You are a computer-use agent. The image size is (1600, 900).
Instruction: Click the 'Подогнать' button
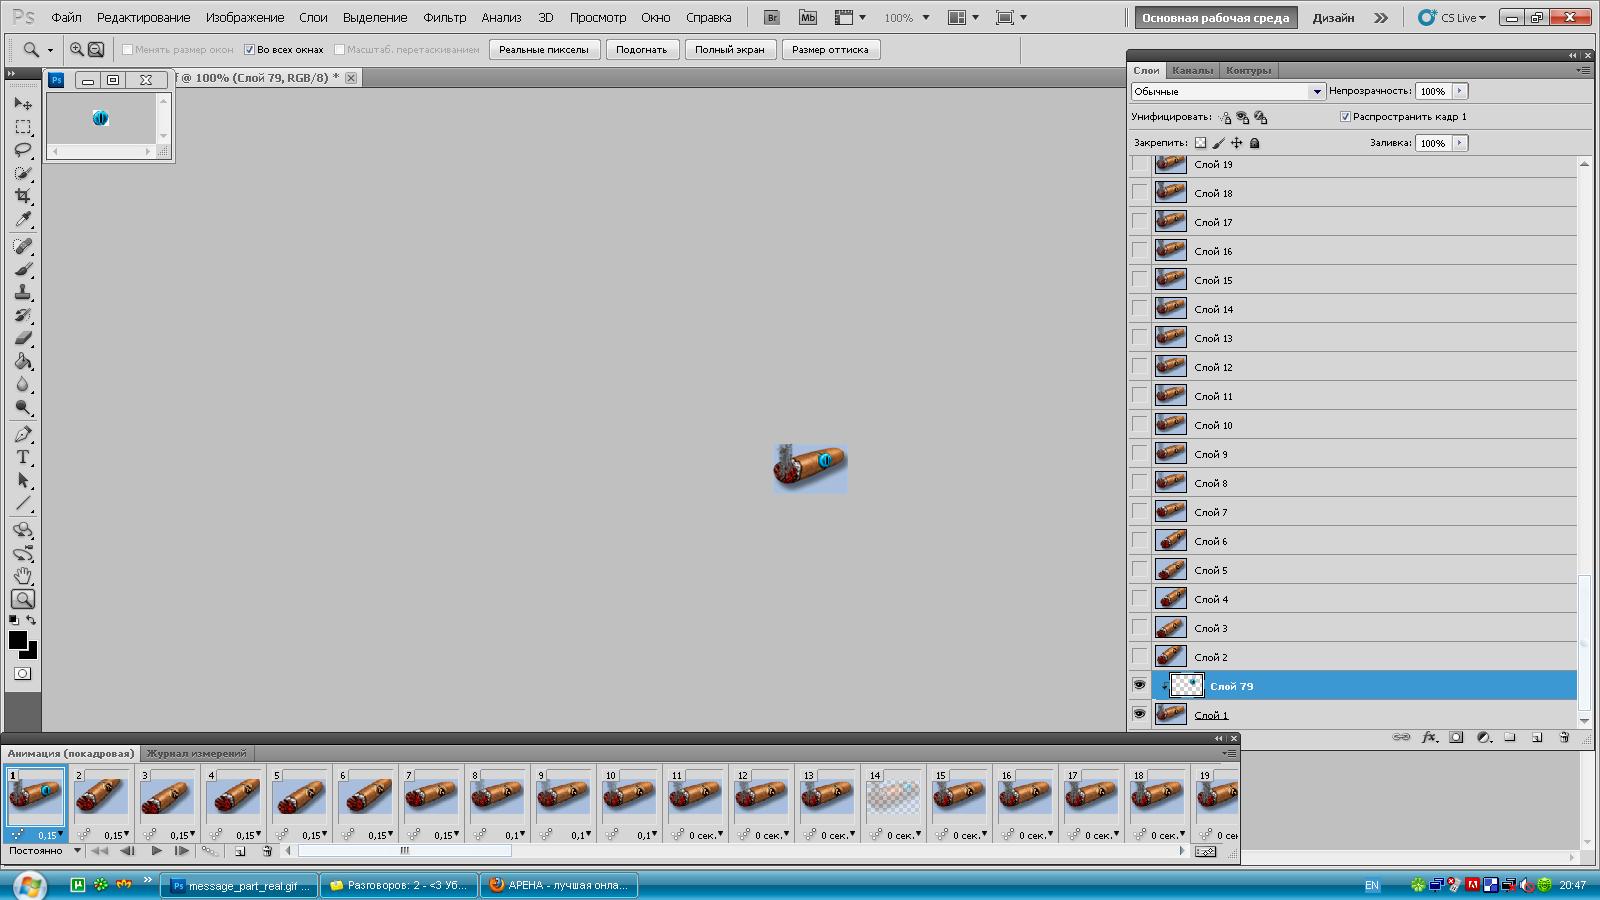click(642, 50)
